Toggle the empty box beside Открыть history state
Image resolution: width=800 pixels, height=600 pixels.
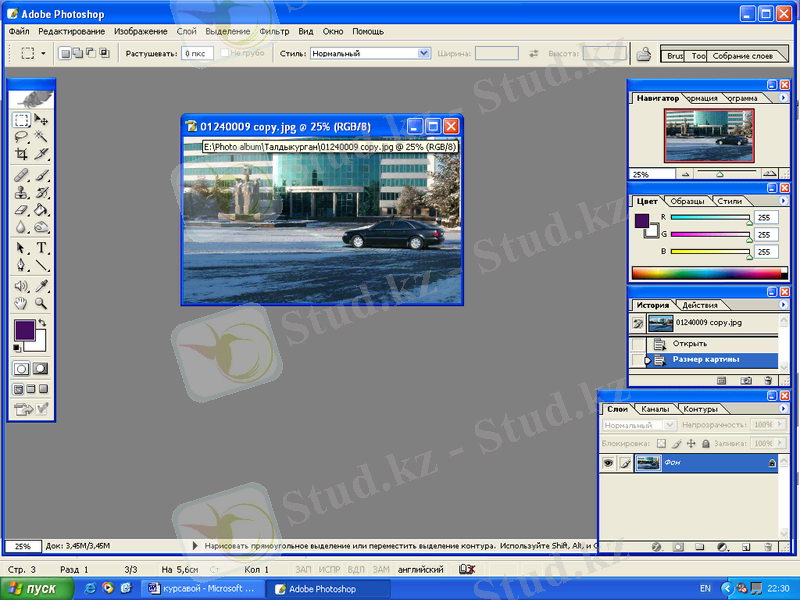point(637,343)
